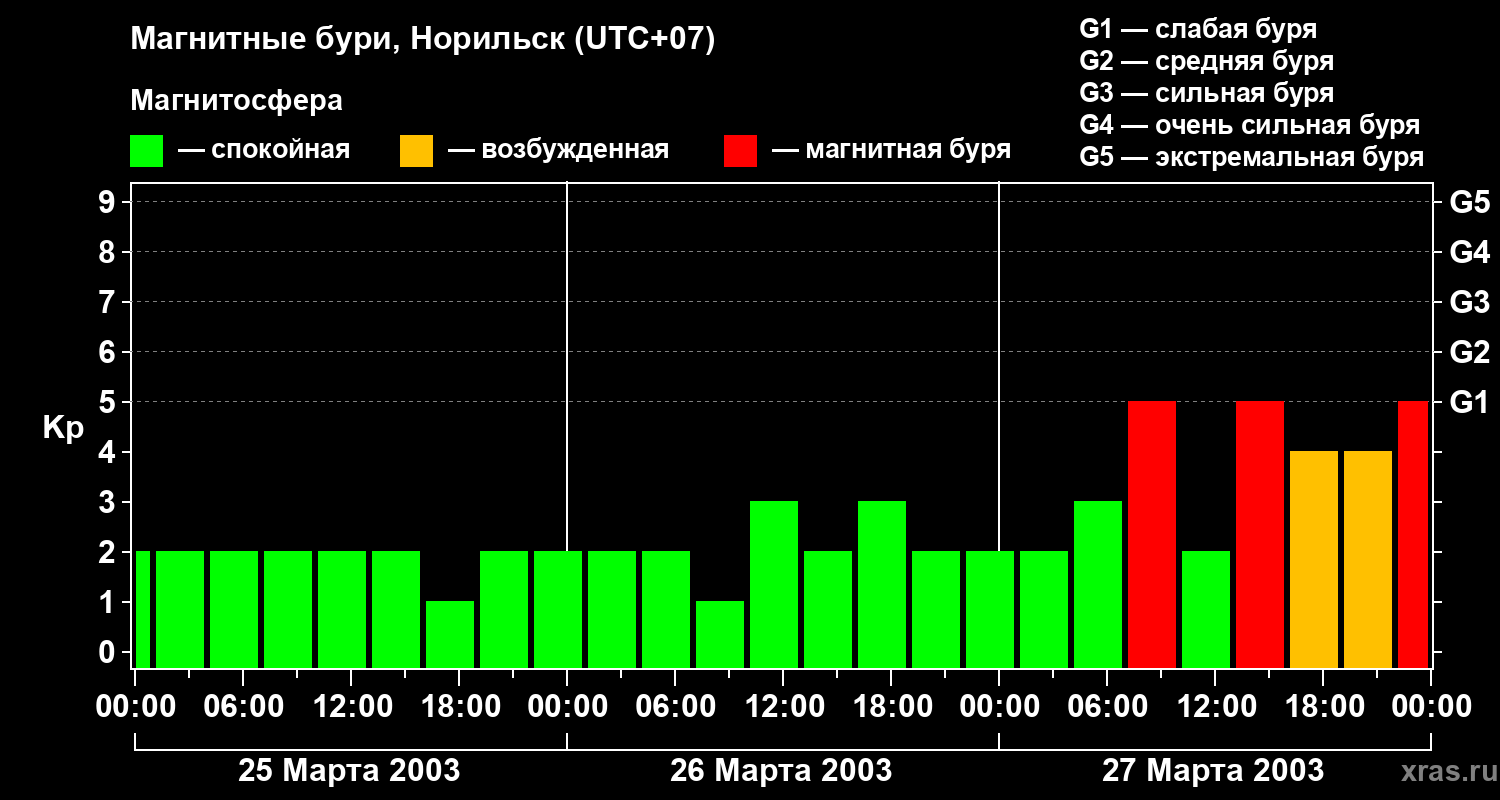
Task: Select the 'G5 — экстремальная буря' line
Action: pos(1252,158)
